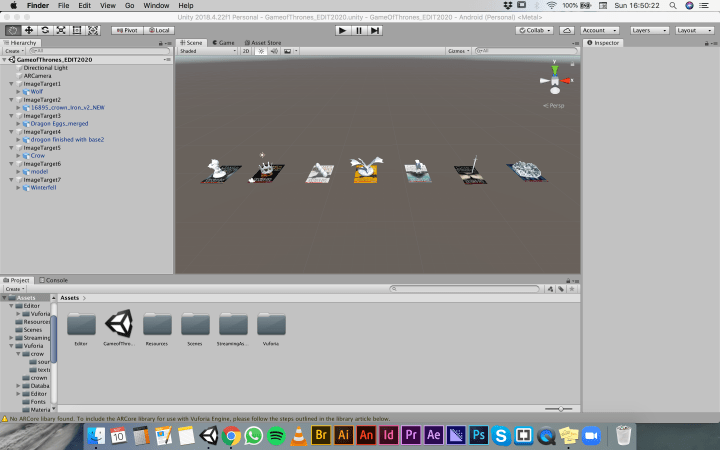Click Search by Label icon in Project
The width and height of the screenshot is (720, 450).
point(561,289)
